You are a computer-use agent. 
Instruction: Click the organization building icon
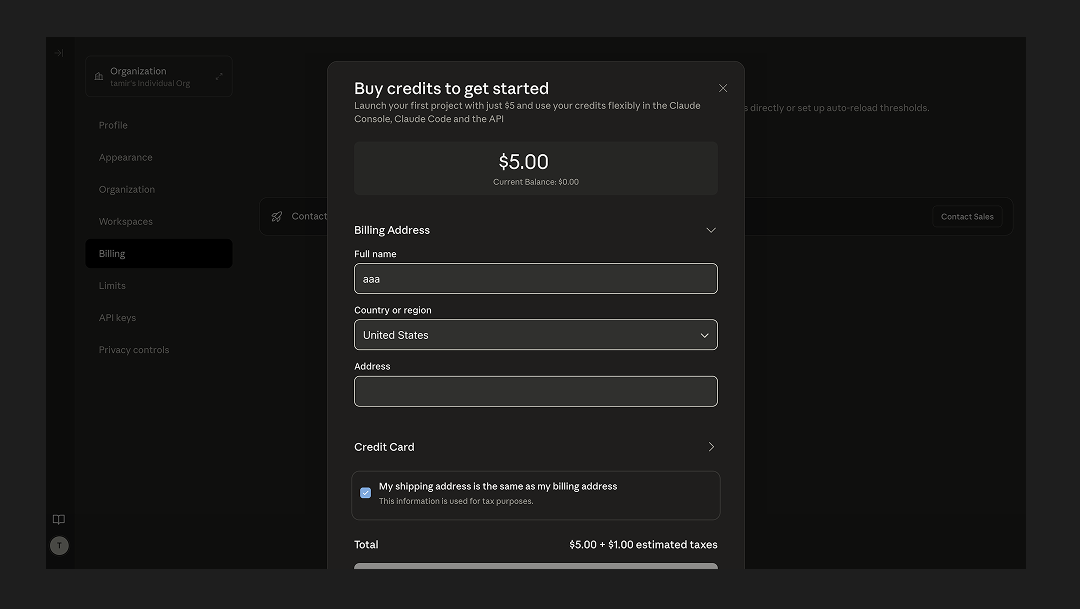[98, 76]
